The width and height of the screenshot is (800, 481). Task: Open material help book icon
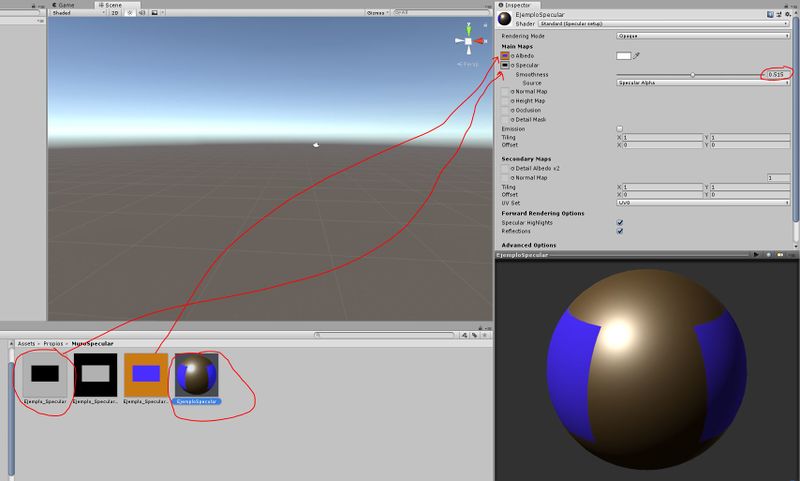coord(770,14)
